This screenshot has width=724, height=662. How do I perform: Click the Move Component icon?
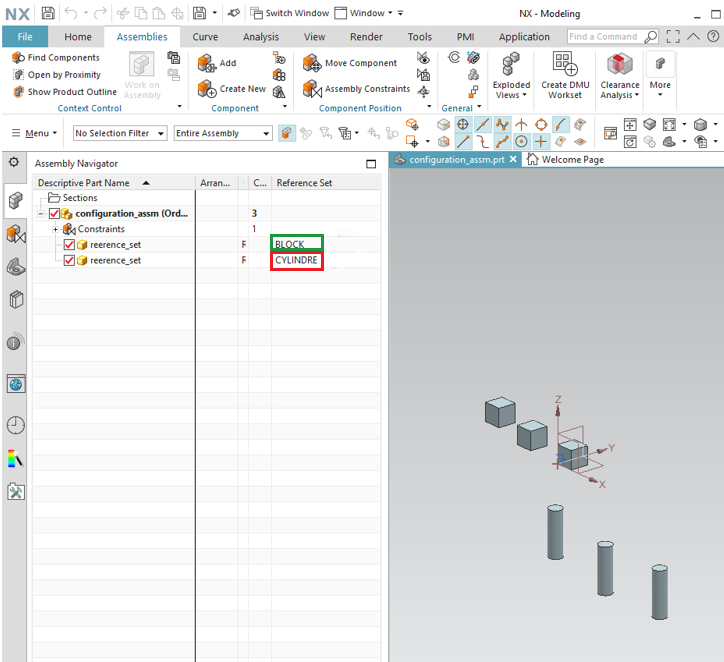pyautogui.click(x=312, y=63)
